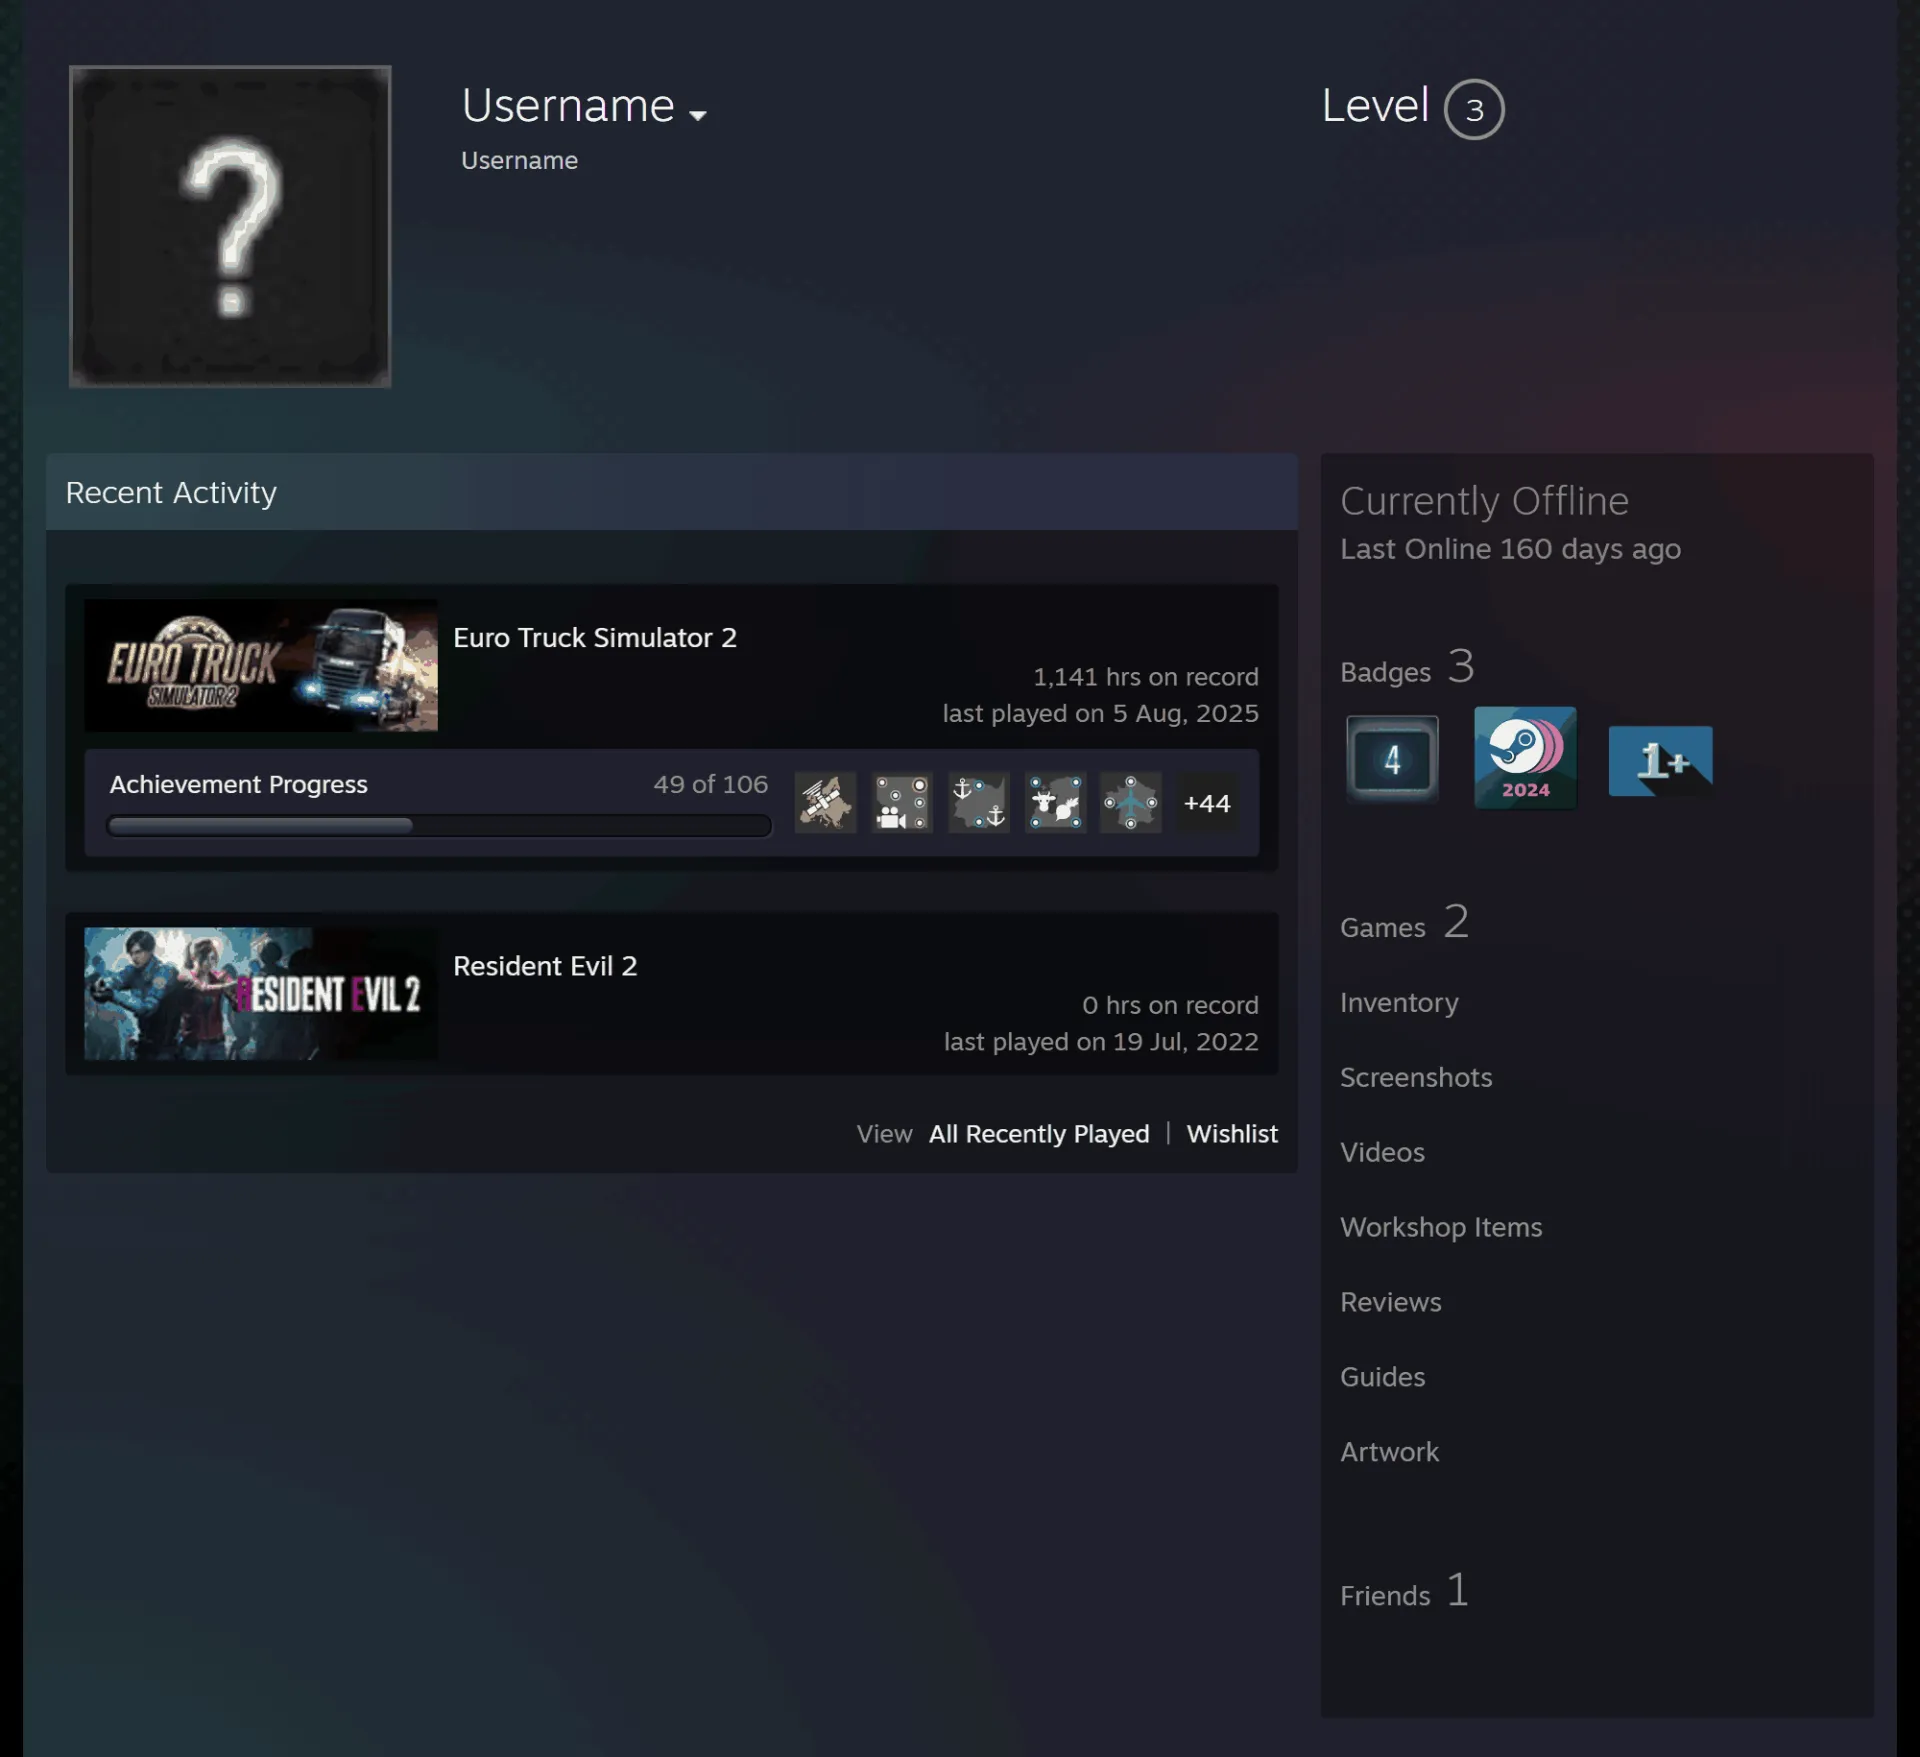Image resolution: width=1920 pixels, height=1757 pixels.
Task: Open Achievement Progress label
Action: click(239, 784)
